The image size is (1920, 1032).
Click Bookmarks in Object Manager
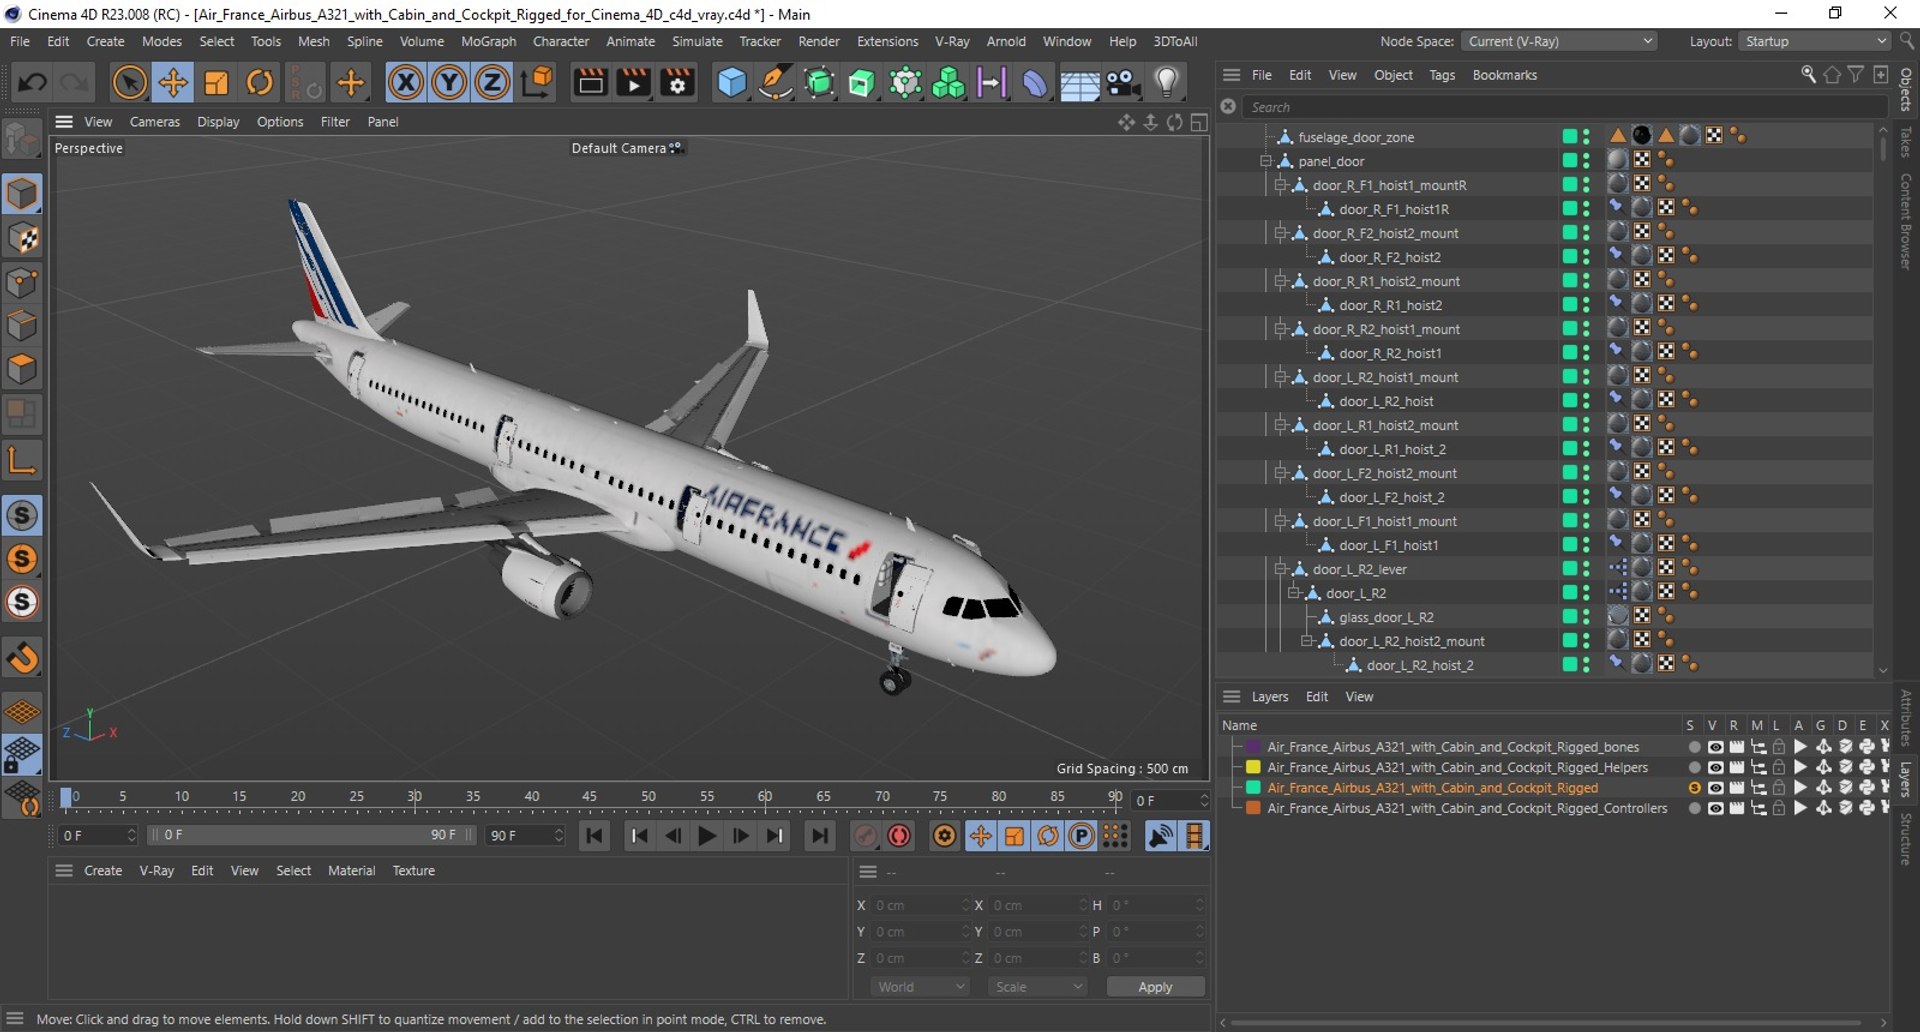point(1505,75)
